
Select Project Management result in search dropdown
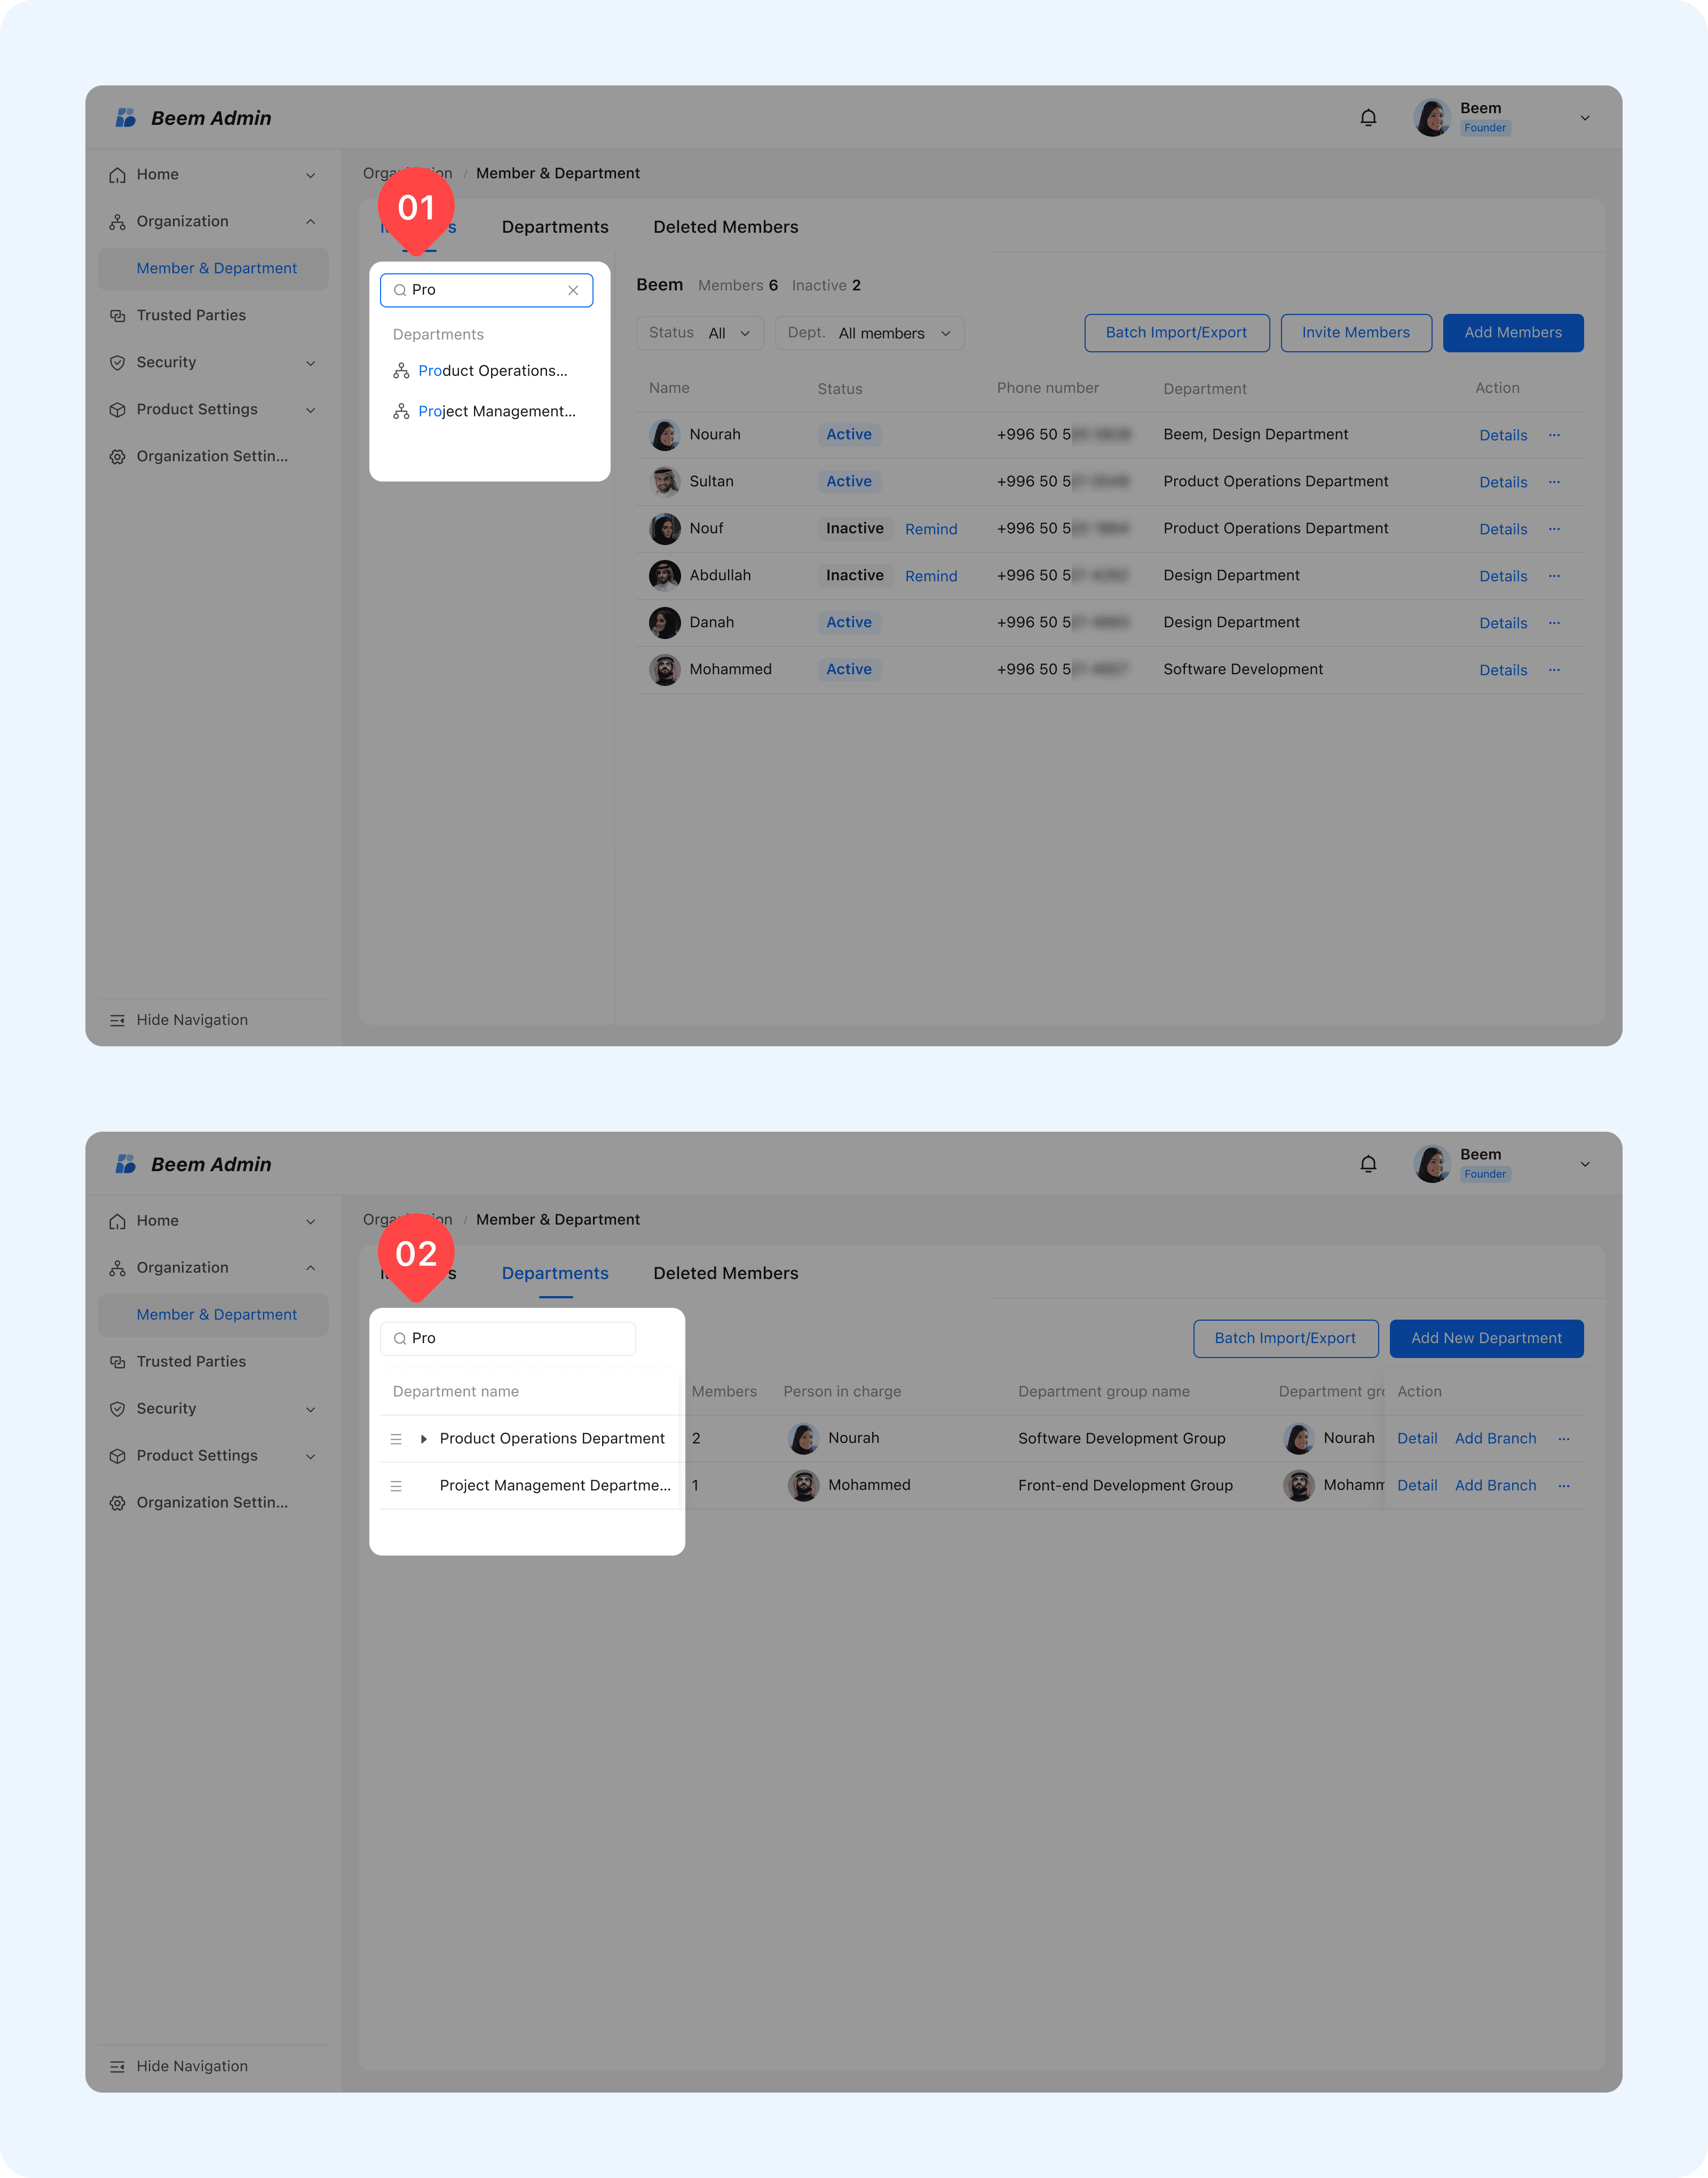tap(496, 412)
